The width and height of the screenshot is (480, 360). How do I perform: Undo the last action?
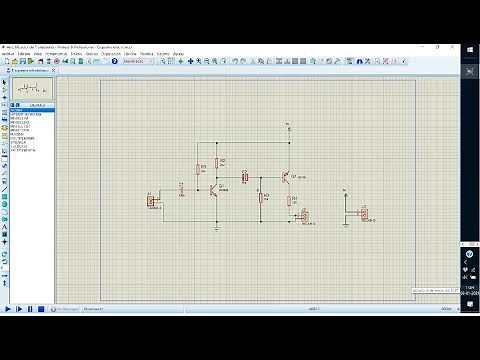235,61
